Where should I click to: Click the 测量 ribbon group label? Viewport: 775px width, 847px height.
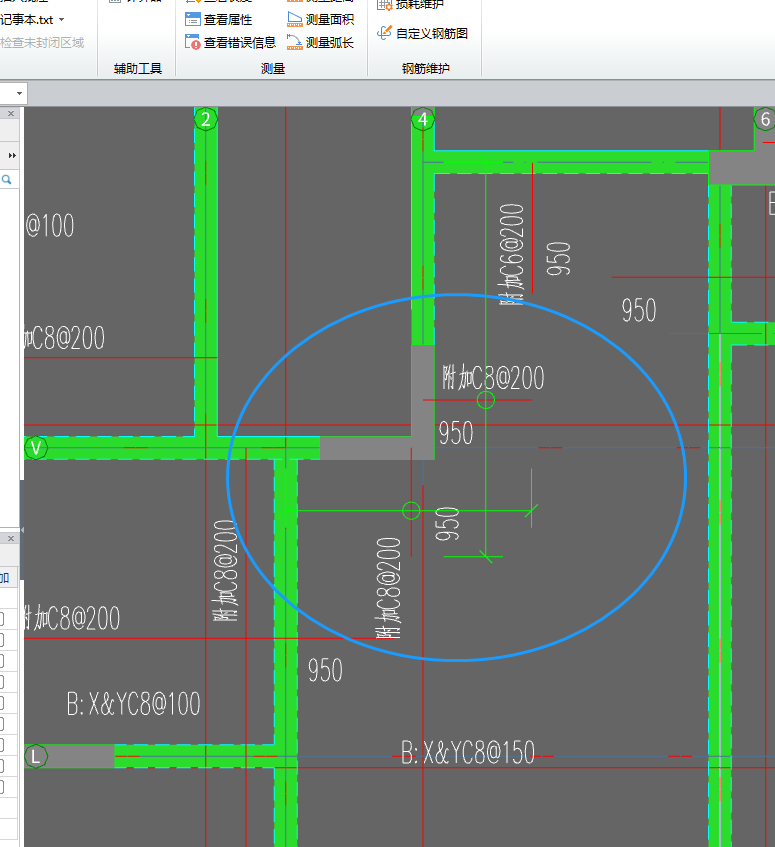[x=273, y=69]
